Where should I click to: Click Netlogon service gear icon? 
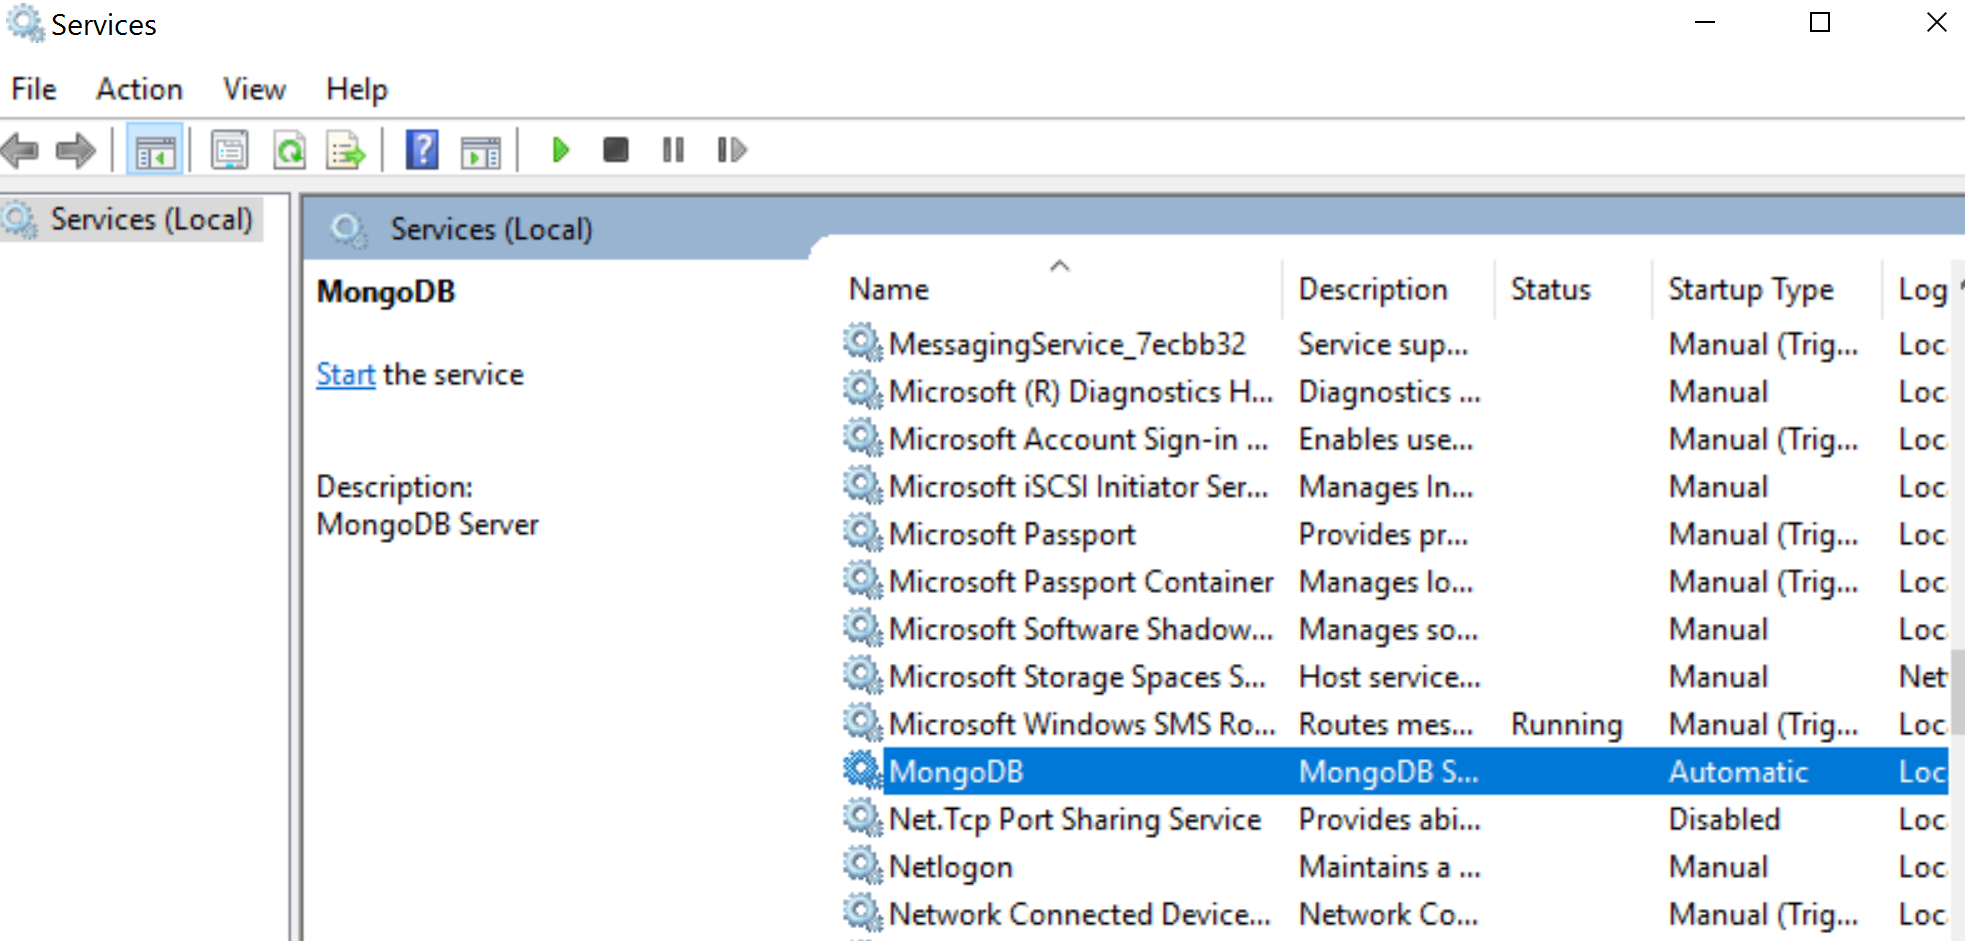tap(862, 865)
